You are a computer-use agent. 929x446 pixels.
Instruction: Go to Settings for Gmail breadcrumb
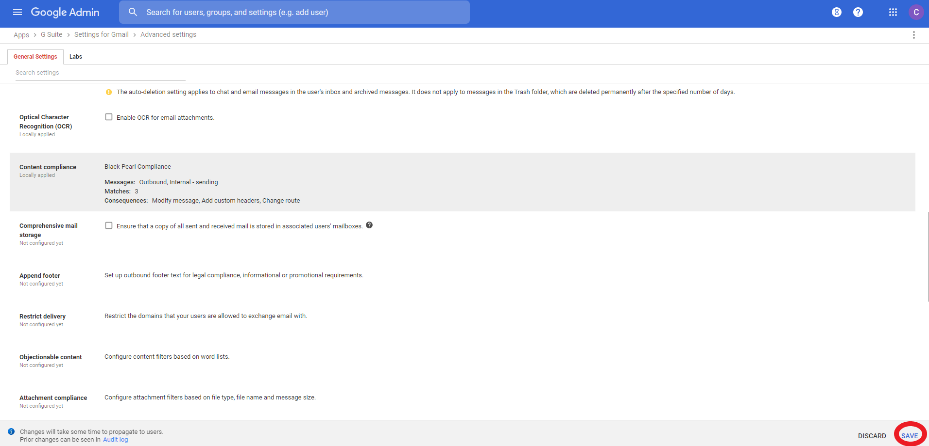[101, 35]
